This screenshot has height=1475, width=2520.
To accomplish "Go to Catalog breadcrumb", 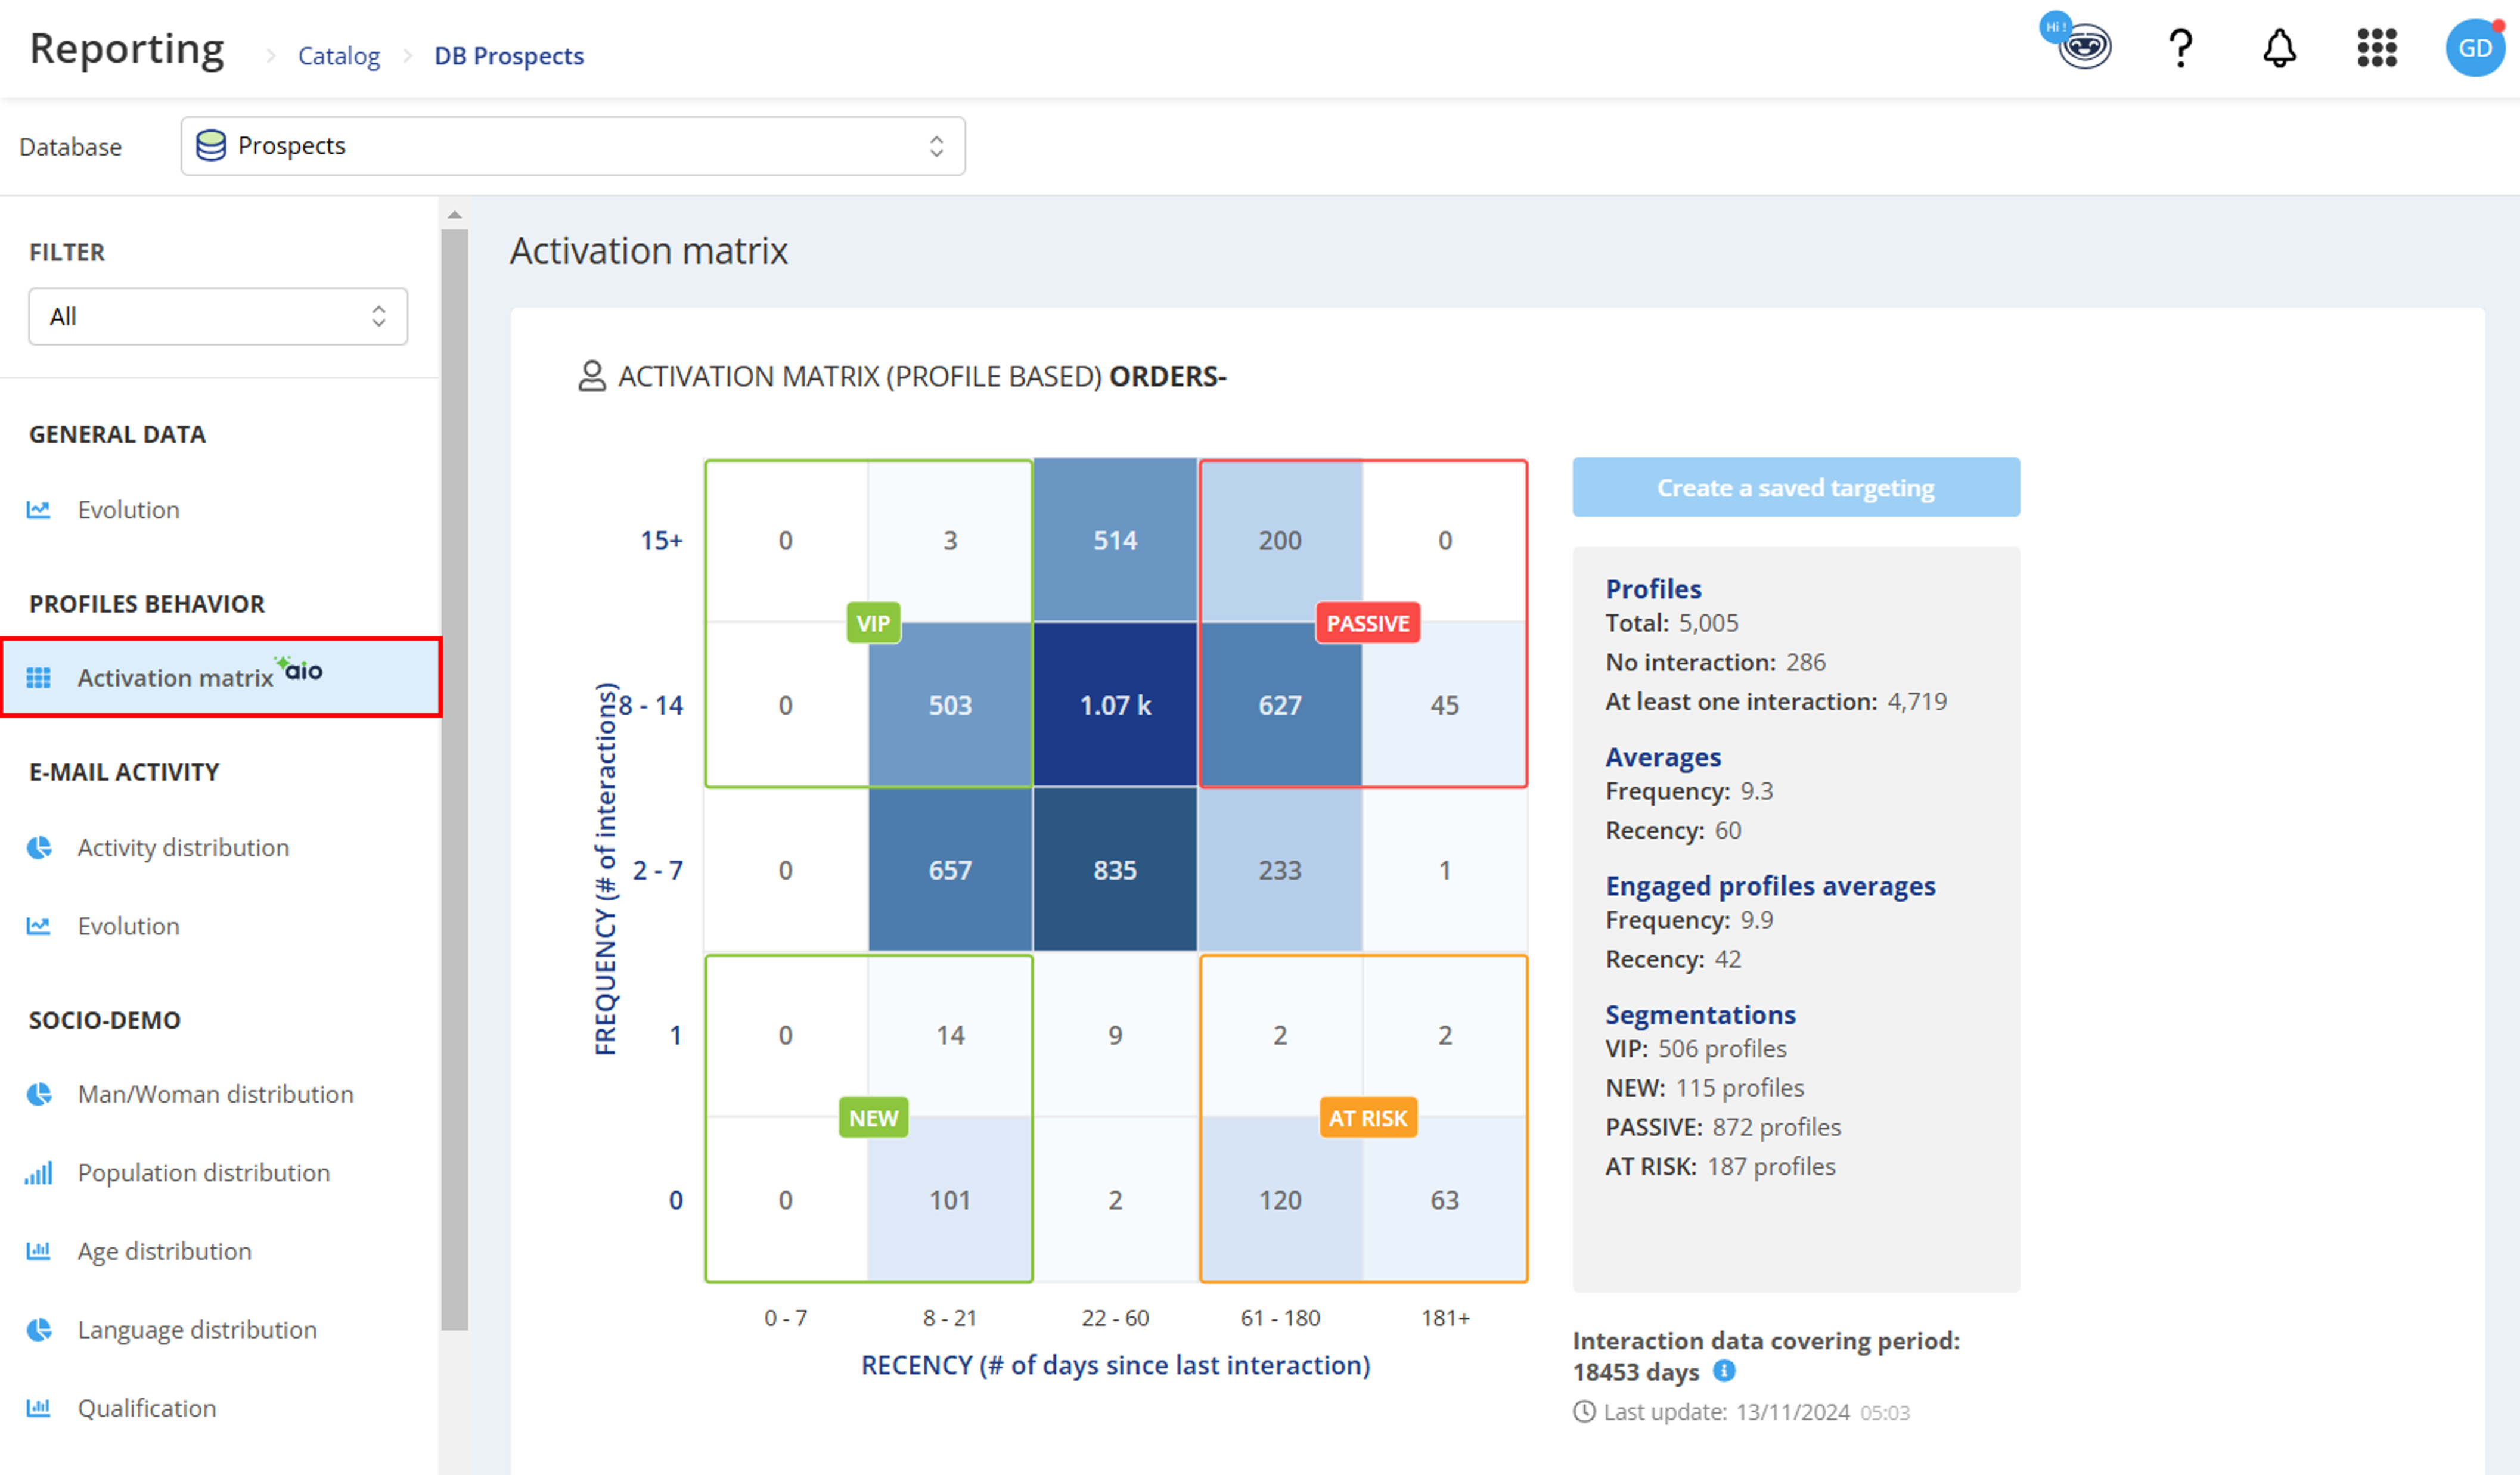I will (339, 55).
